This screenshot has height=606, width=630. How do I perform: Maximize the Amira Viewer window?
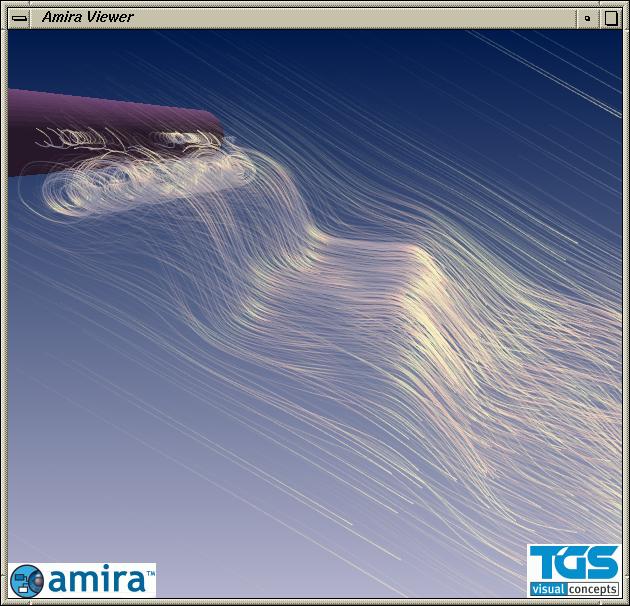pos(611,18)
